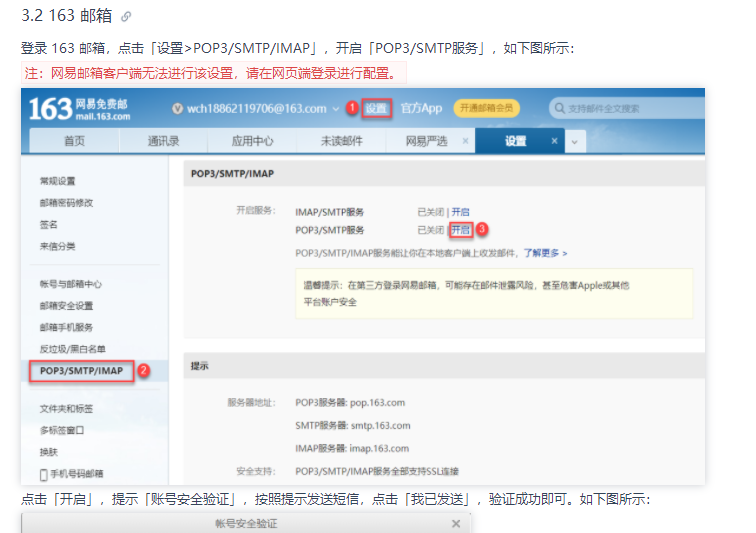Image resolution: width=756 pixels, height=533 pixels.
Task: Switch to the 首页 tab
Action: (x=74, y=141)
